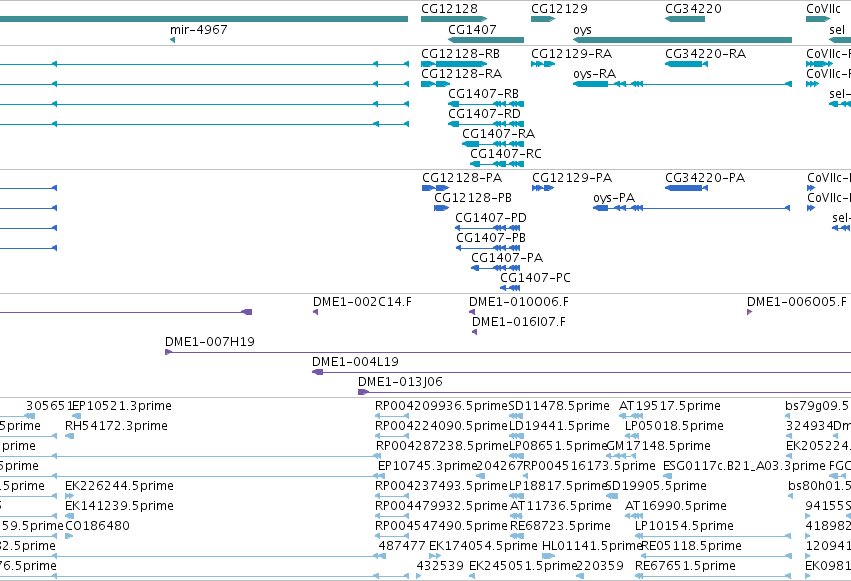
Task: Click EST RP004224090.5prime
Action: click(441, 426)
